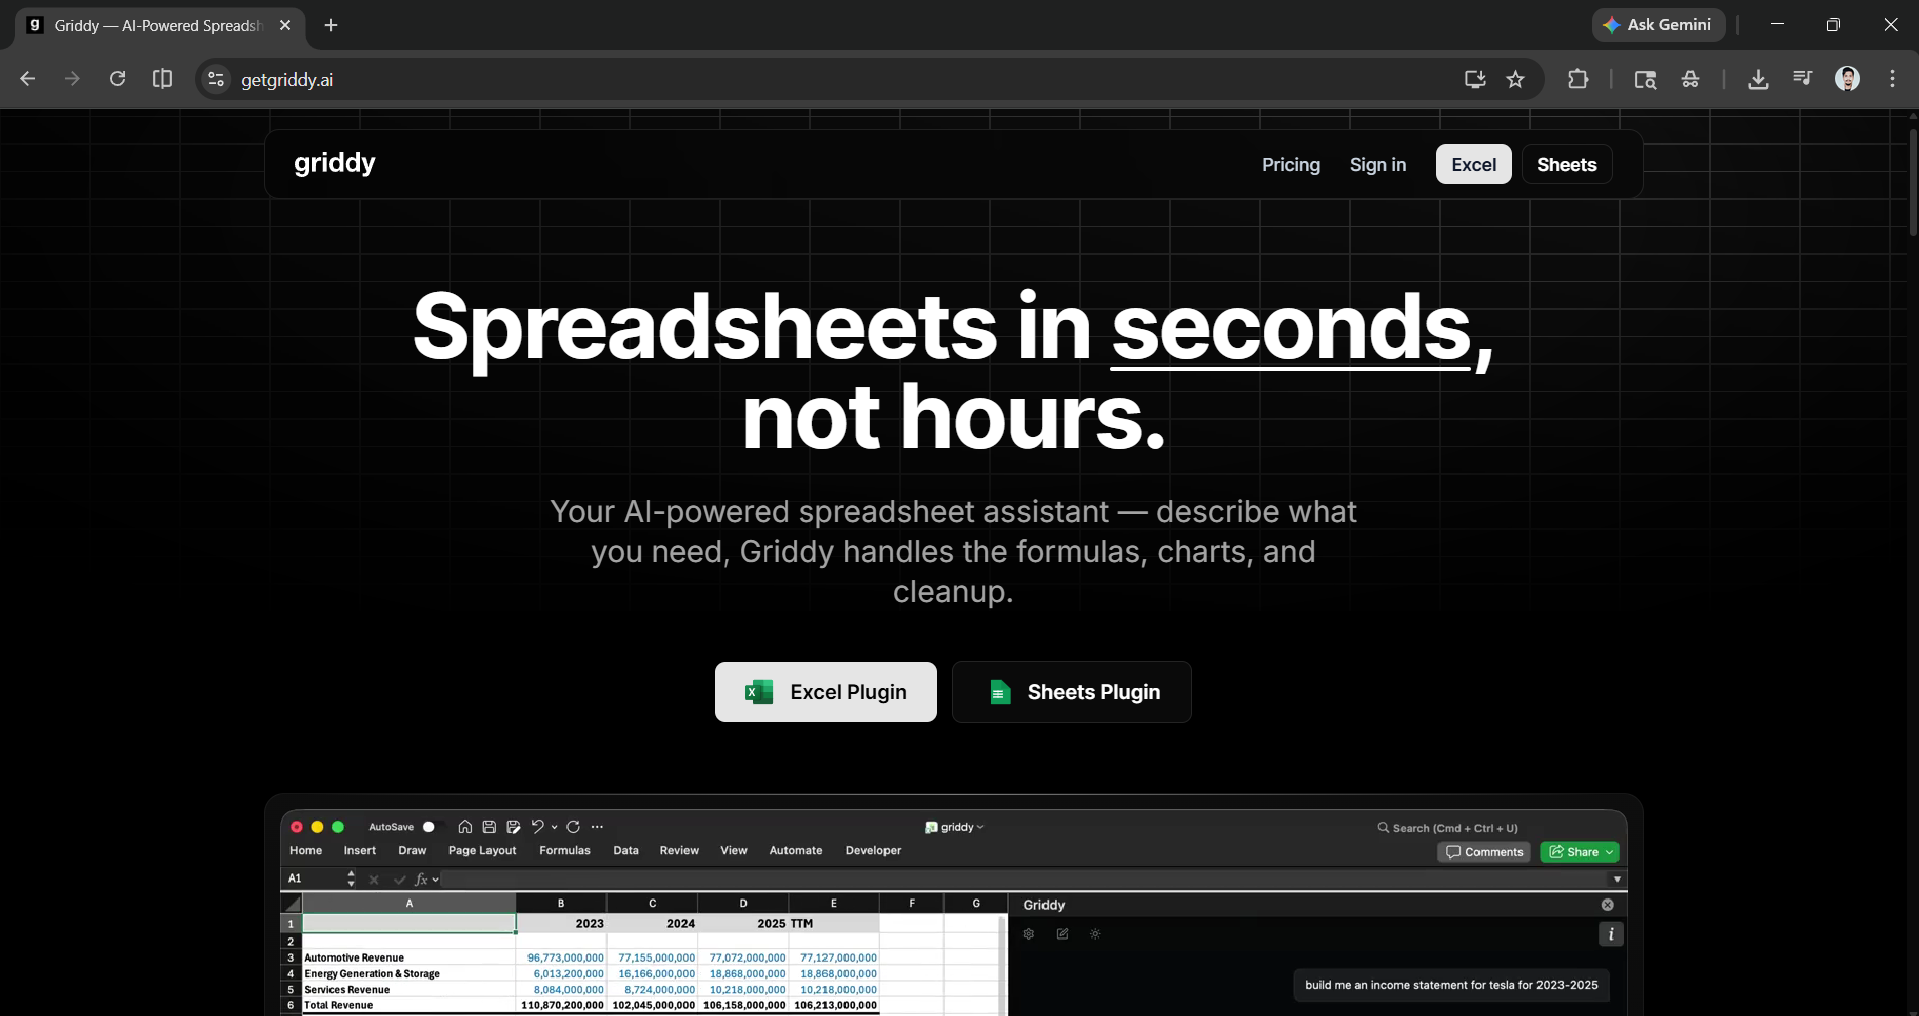Screen dimensions: 1919x1016
Task: Click the redo icon in the spreadsheet title bar
Action: [573, 827]
